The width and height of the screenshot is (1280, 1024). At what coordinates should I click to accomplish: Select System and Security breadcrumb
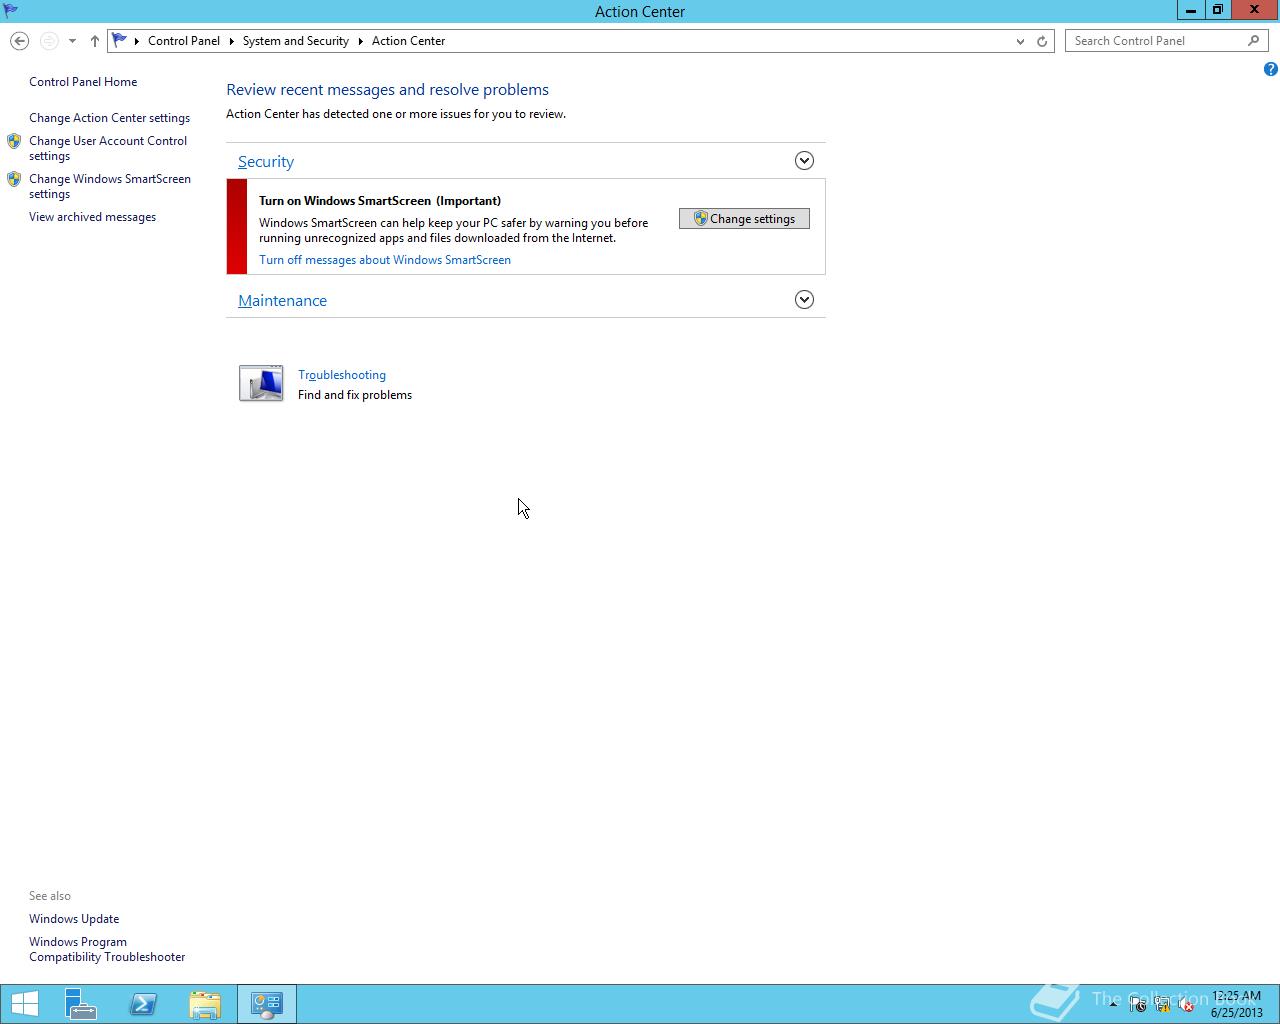coord(295,41)
